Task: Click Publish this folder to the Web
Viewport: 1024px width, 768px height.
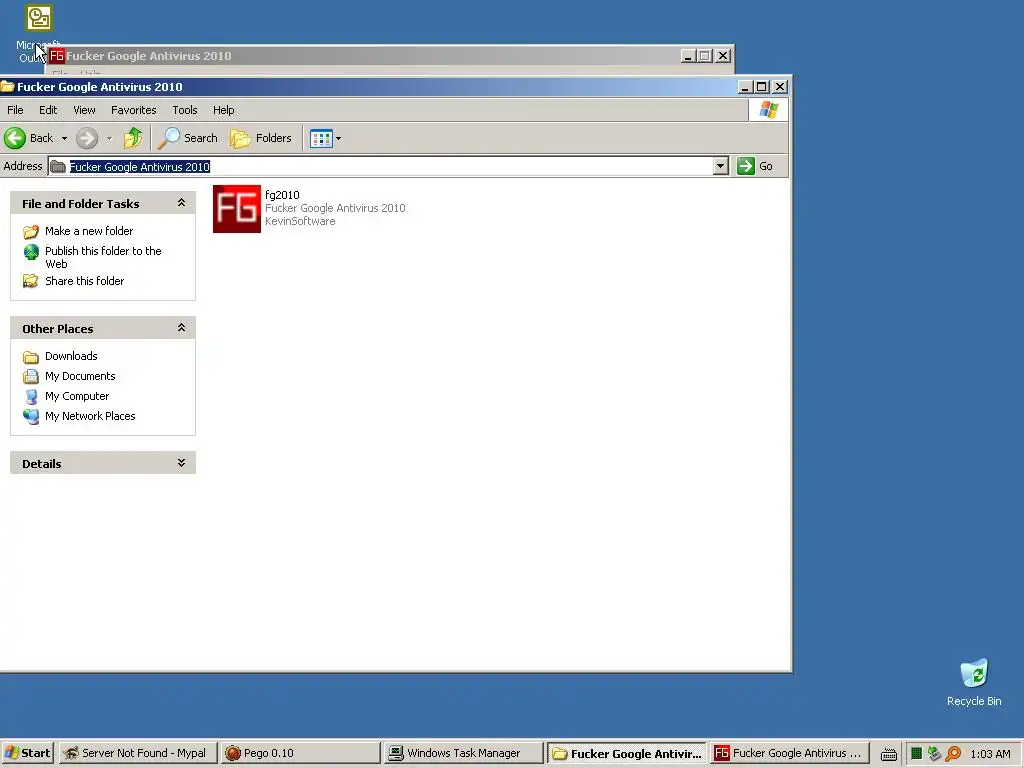Action: 103,257
